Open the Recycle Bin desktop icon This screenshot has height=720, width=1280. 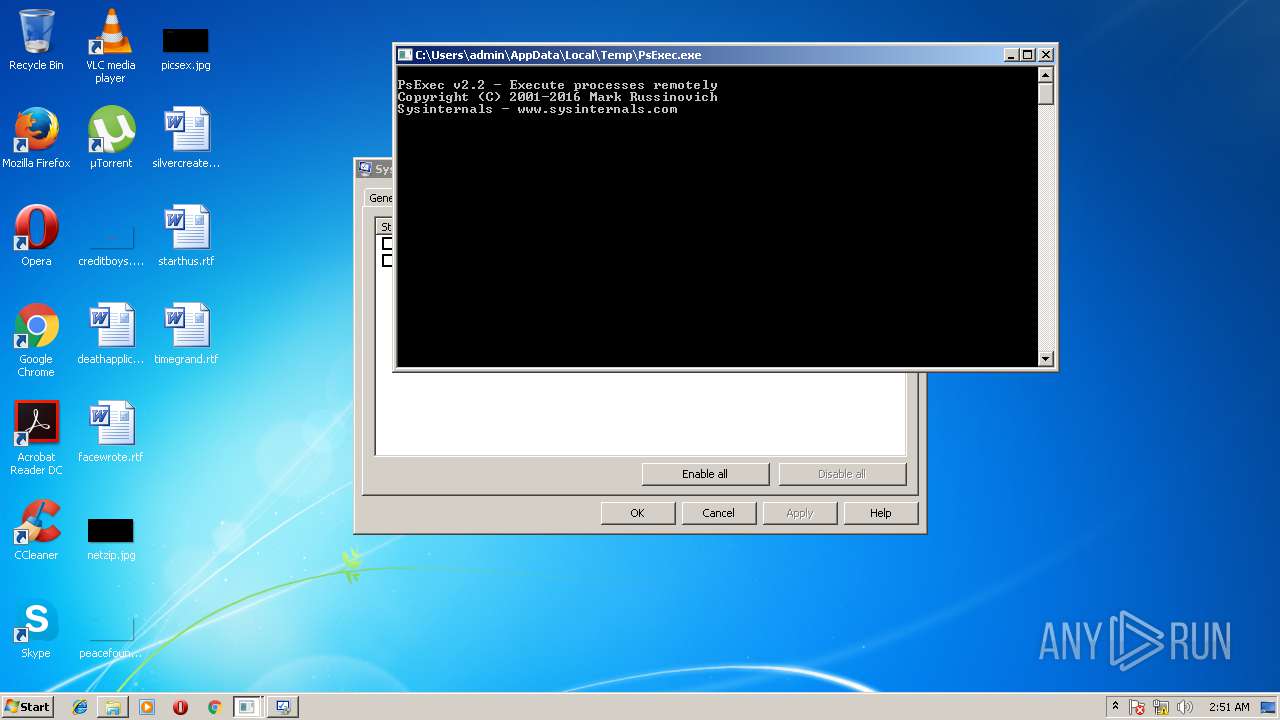pos(36,40)
